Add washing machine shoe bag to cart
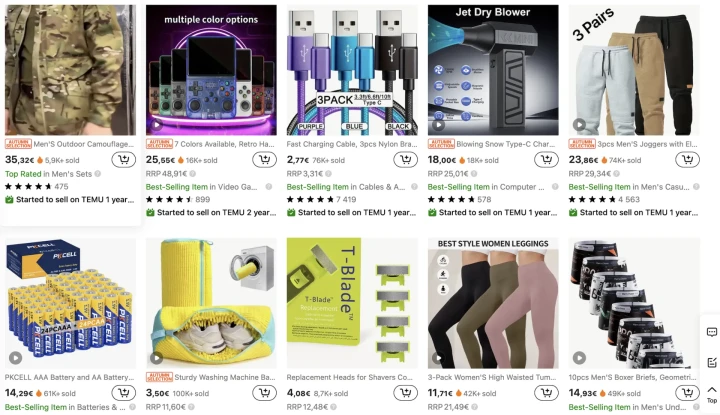 pos(264,393)
